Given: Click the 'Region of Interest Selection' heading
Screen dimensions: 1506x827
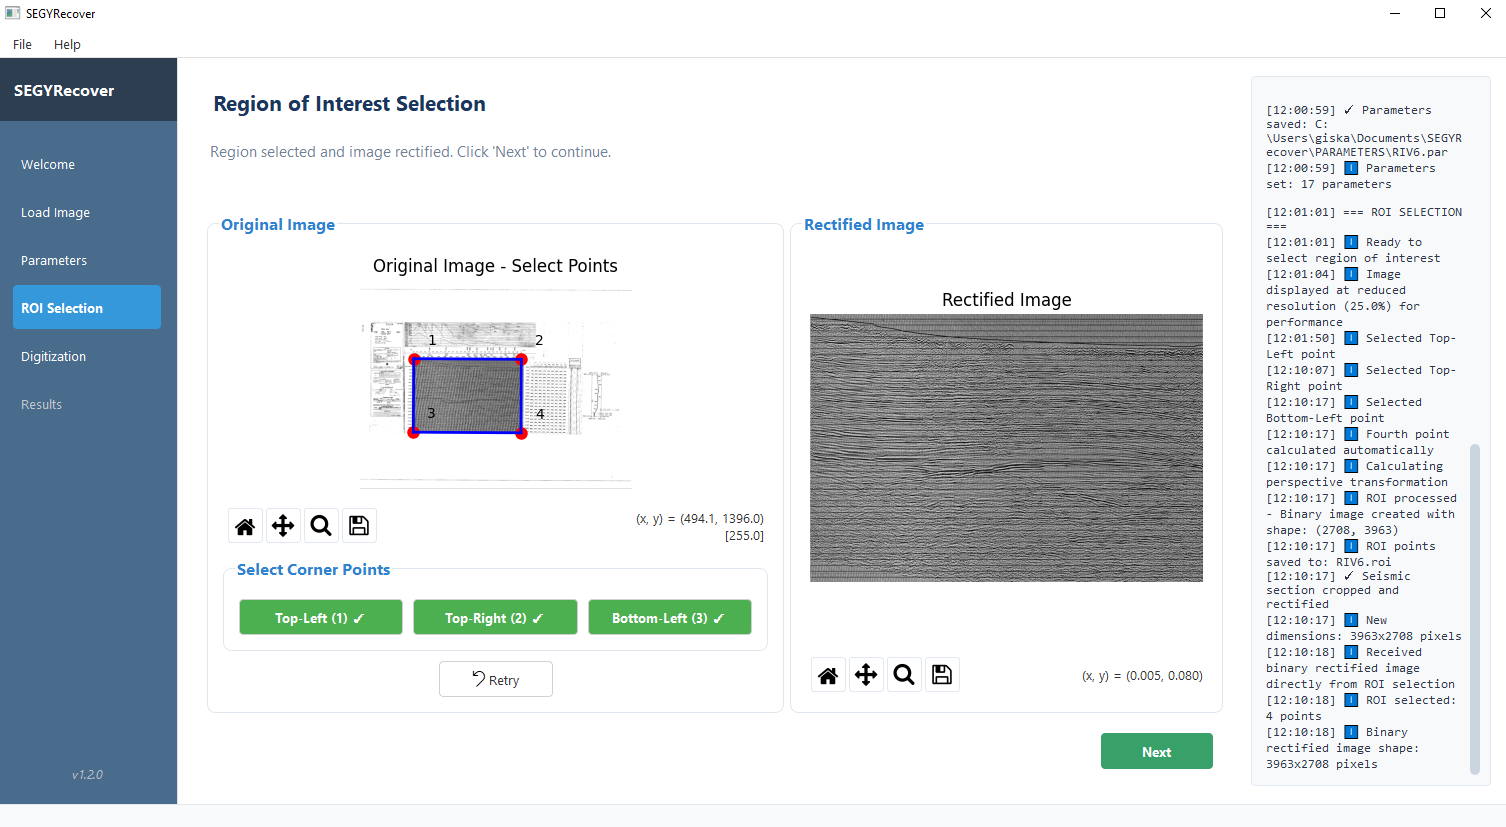Looking at the screenshot, I should click(349, 104).
